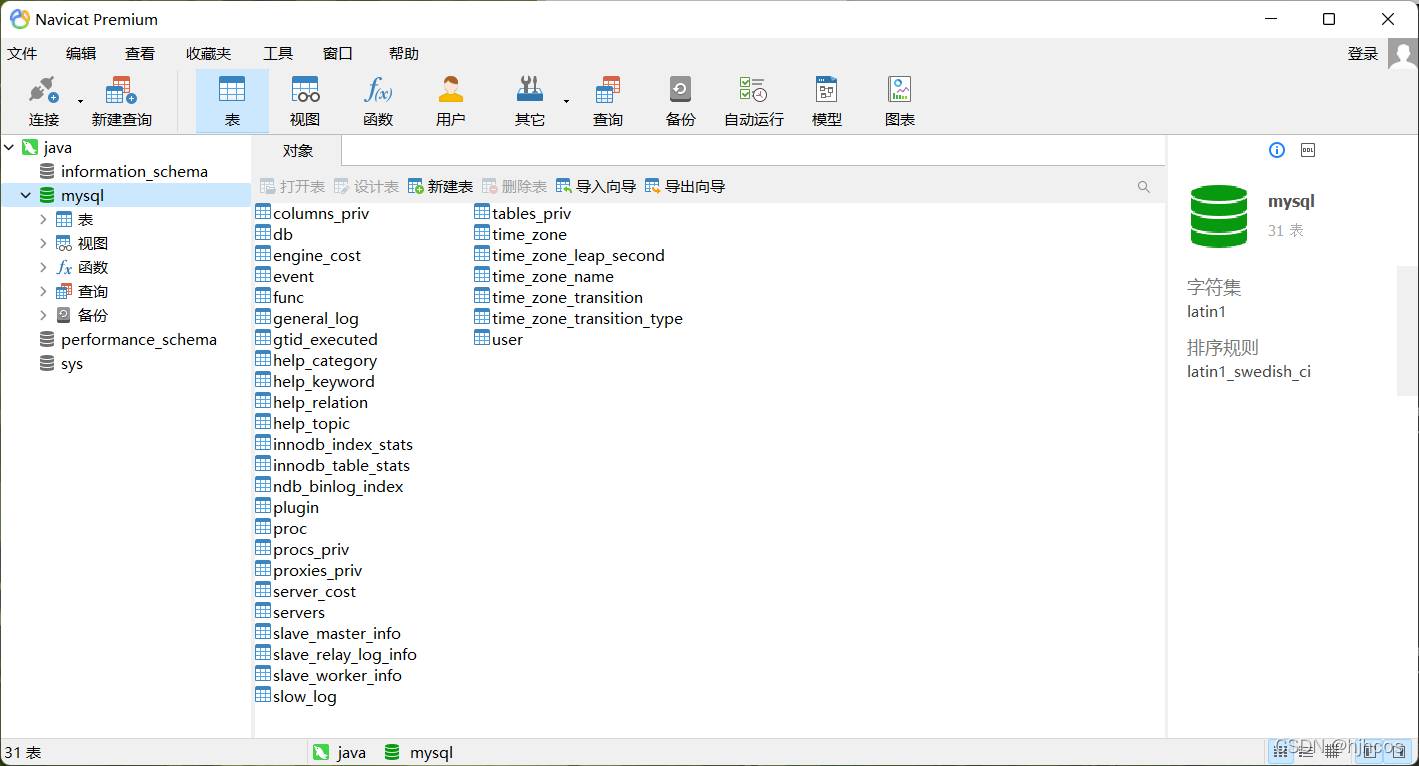1419x766 pixels.
Task: Expand the 备份 (Backups) tree node
Action: 43,316
